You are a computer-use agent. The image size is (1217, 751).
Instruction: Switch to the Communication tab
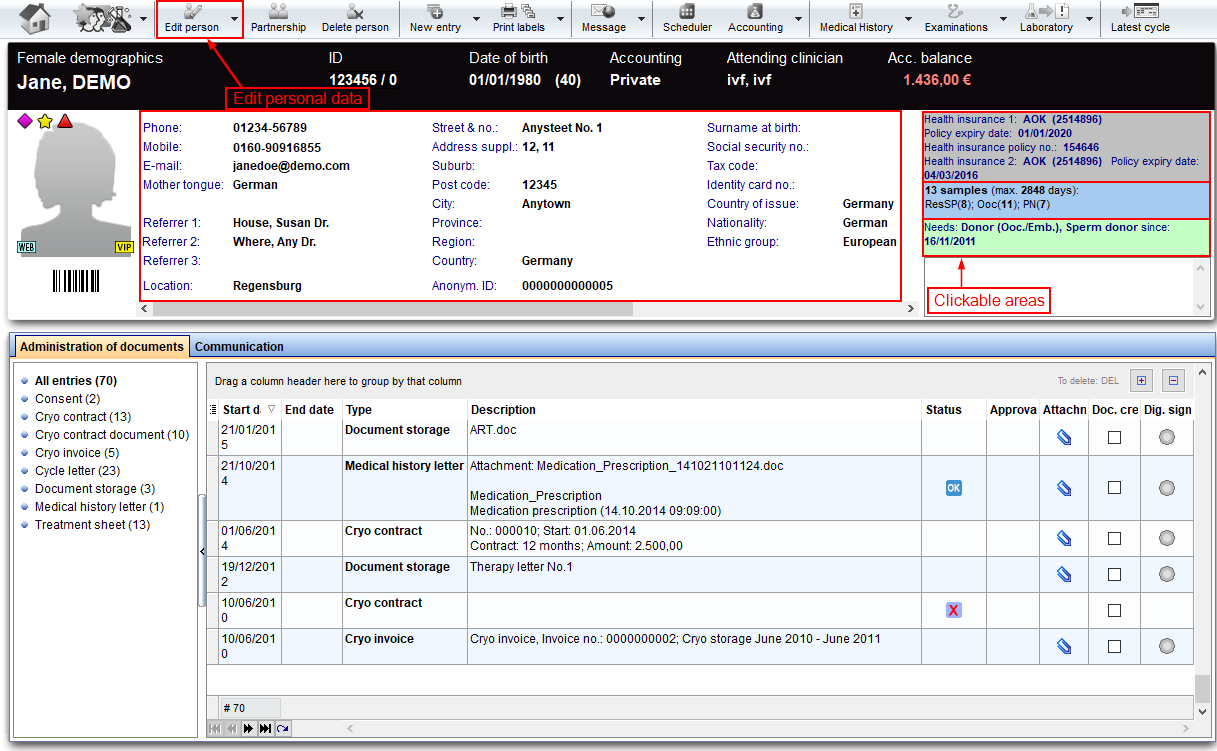pyautogui.click(x=239, y=347)
